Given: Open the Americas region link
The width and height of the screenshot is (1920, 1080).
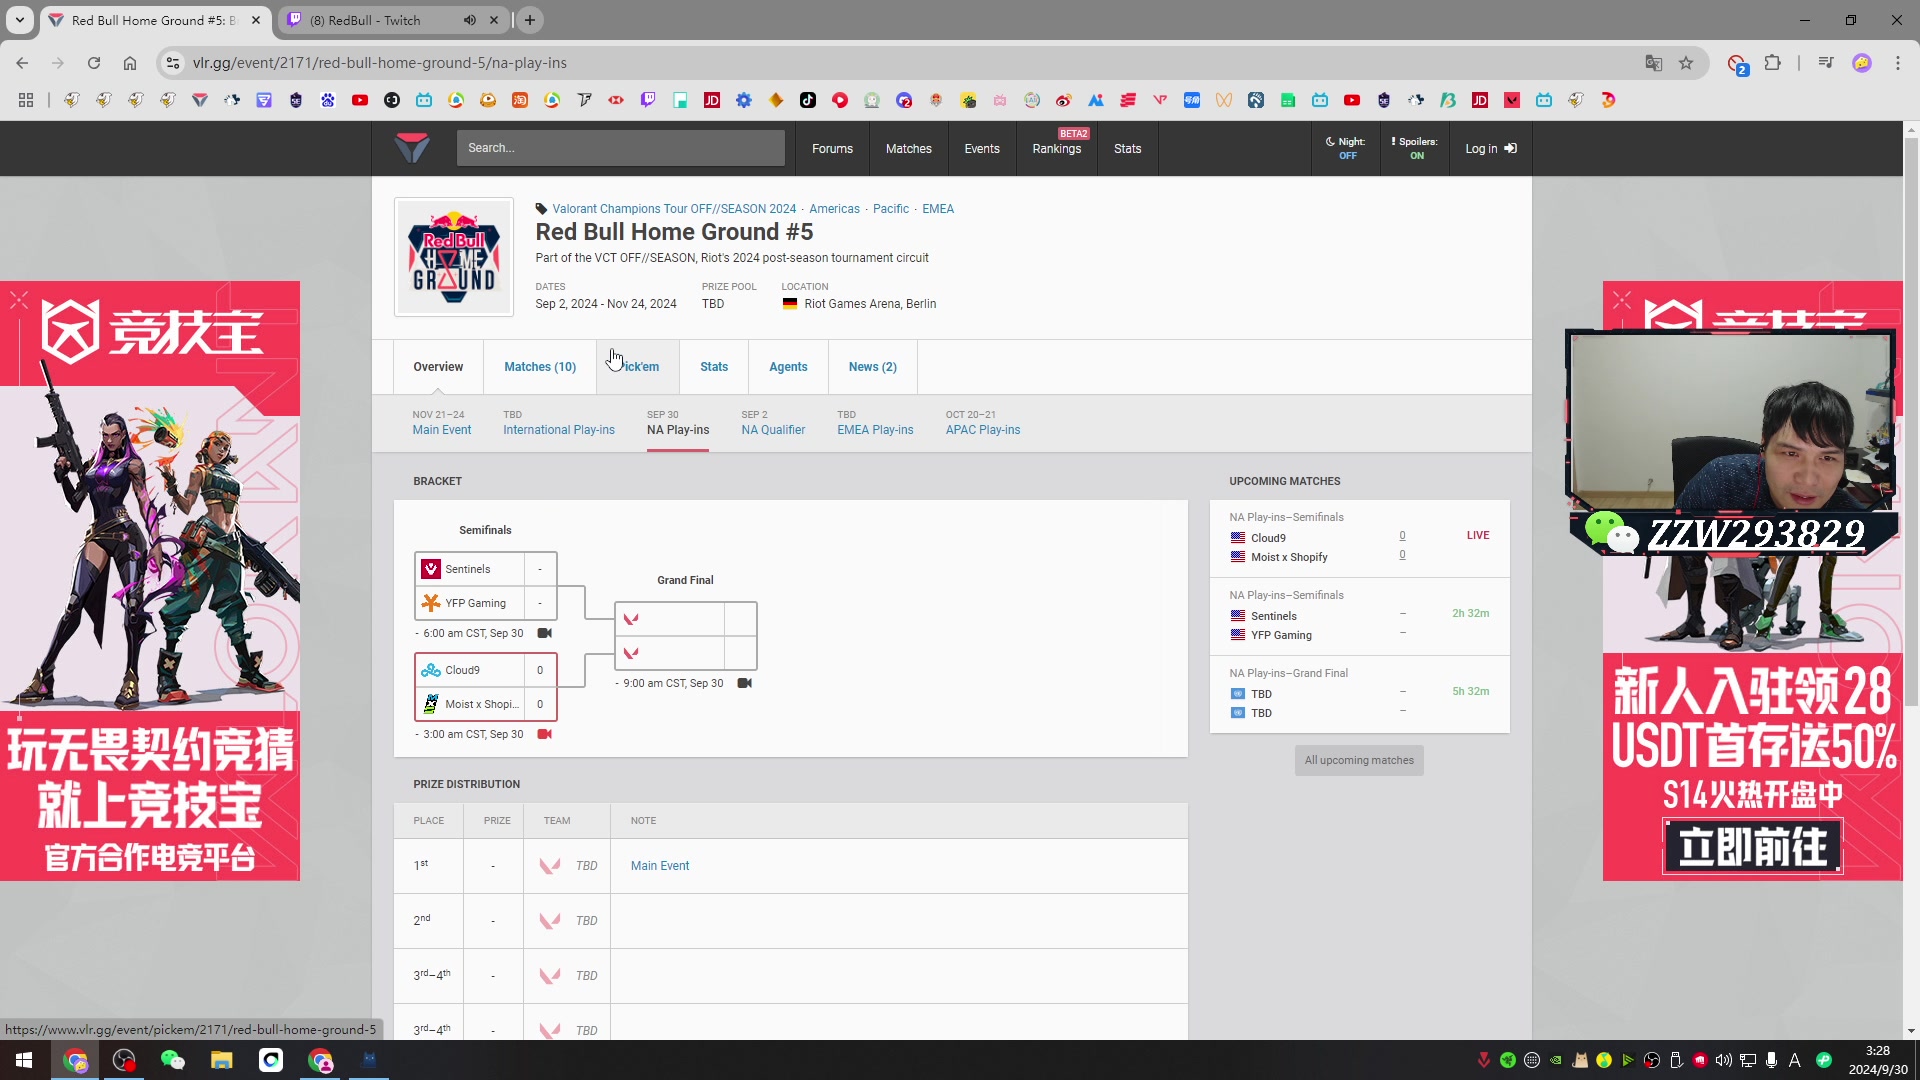Looking at the screenshot, I should (x=834, y=209).
